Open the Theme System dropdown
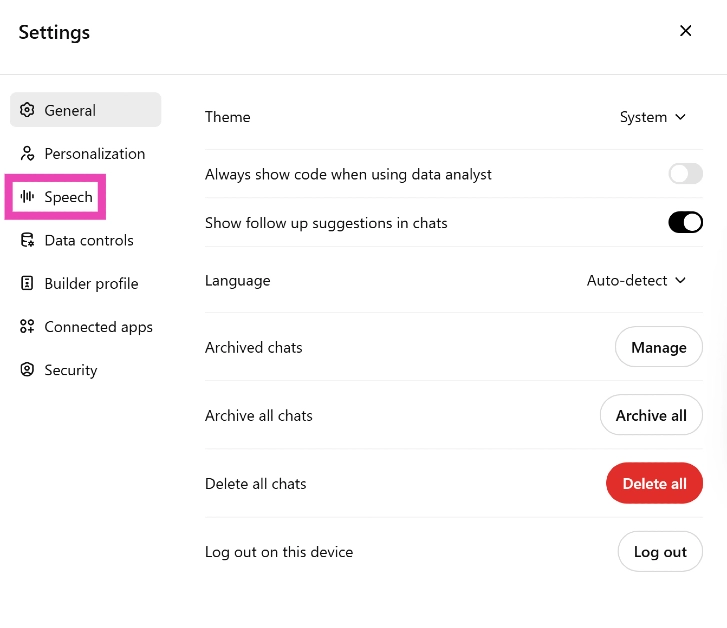 [652, 117]
